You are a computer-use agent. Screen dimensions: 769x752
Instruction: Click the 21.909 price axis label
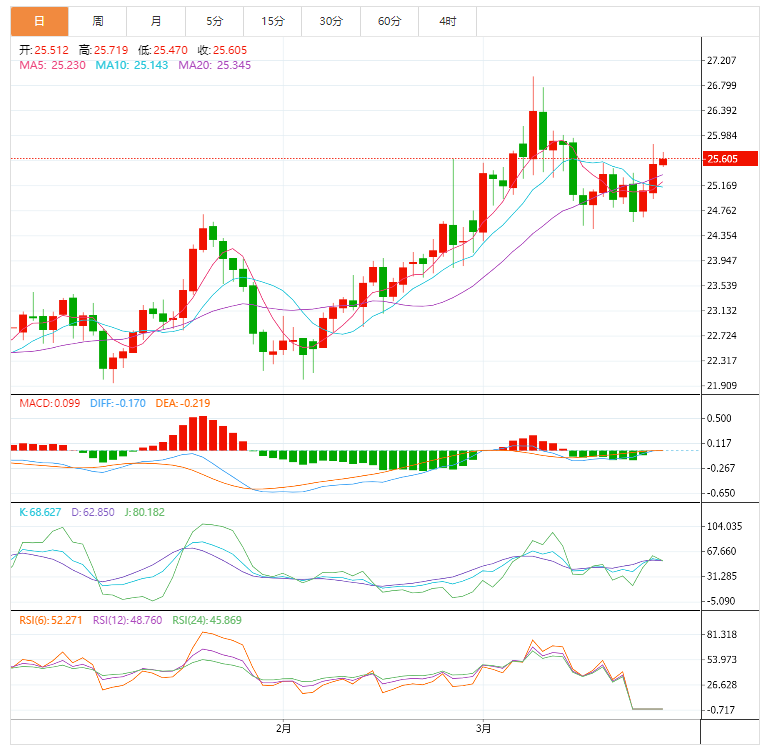[x=721, y=386]
